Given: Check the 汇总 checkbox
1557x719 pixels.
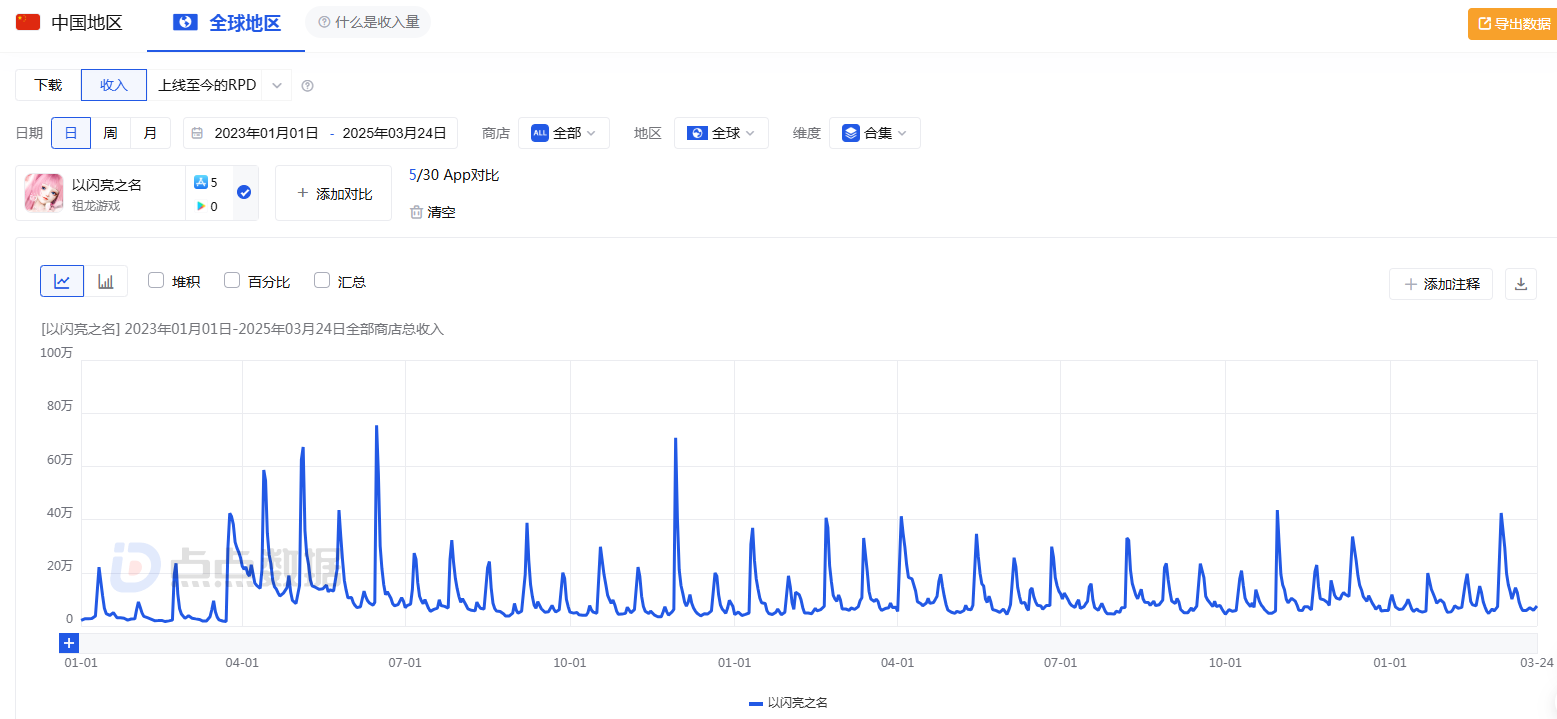Looking at the screenshot, I should pyautogui.click(x=322, y=281).
